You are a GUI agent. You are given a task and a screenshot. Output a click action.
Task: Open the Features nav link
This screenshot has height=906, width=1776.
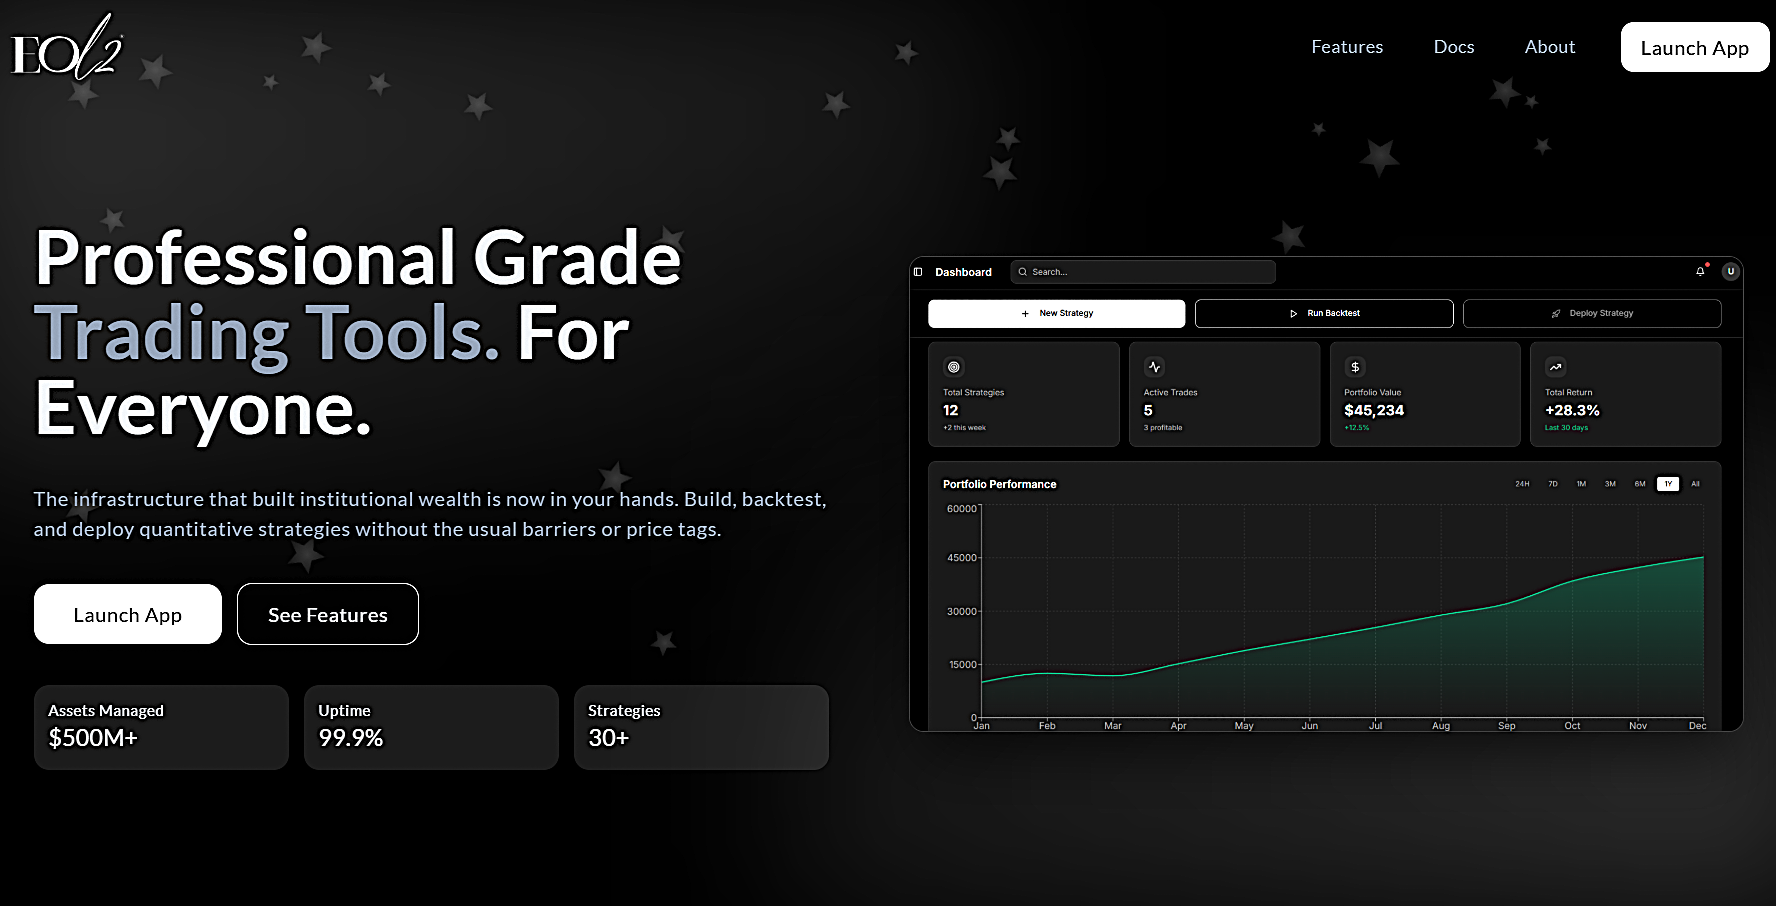pyautogui.click(x=1347, y=47)
